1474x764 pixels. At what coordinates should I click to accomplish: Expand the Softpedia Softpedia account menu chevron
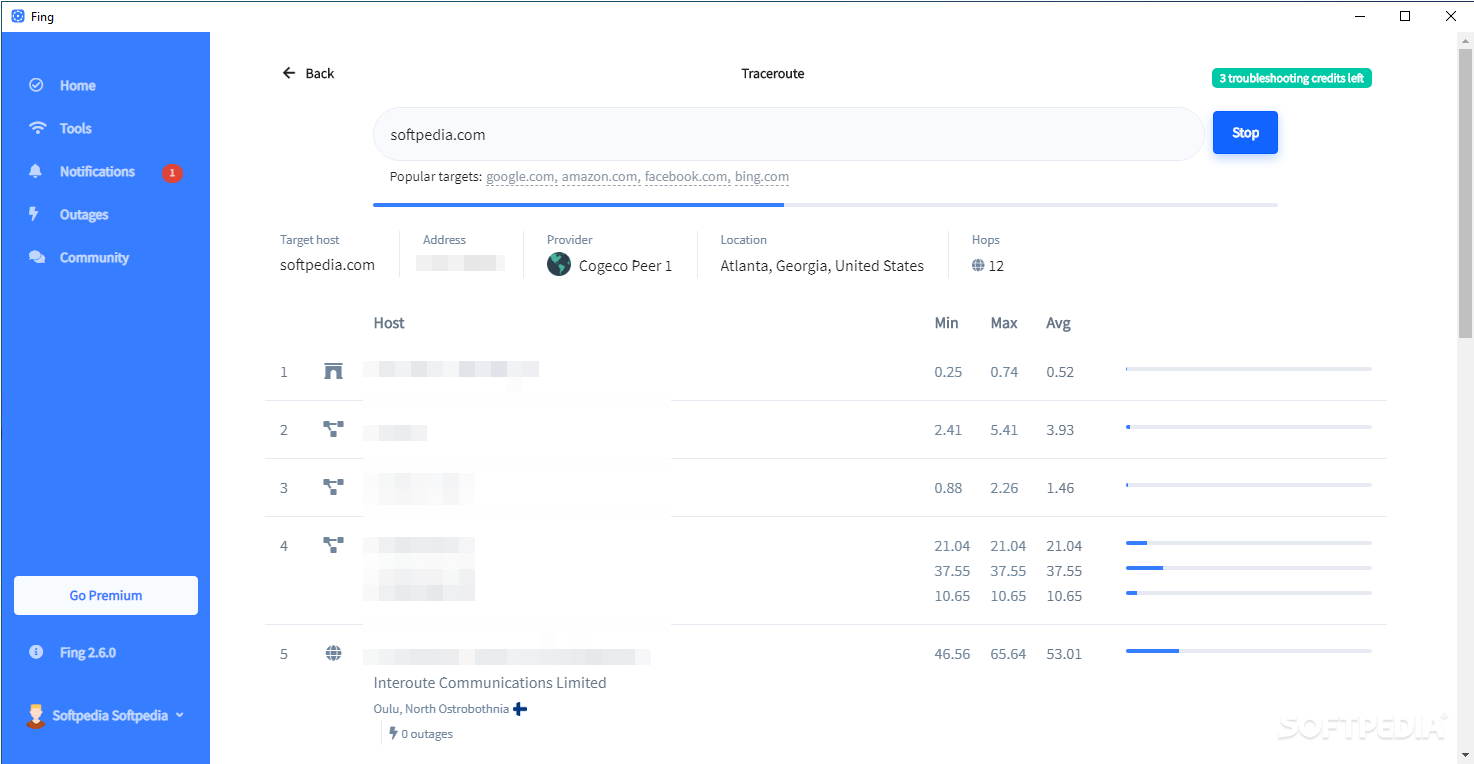pos(180,715)
